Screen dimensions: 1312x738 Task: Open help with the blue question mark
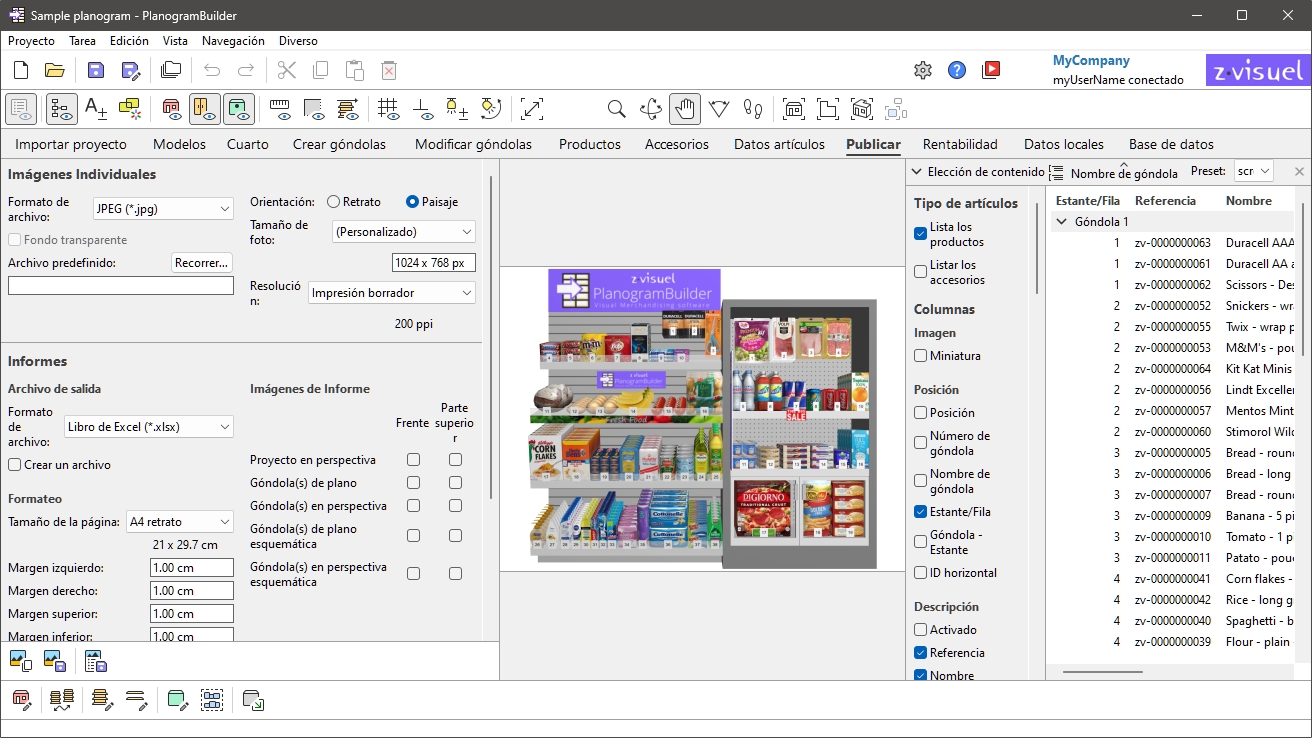click(957, 70)
